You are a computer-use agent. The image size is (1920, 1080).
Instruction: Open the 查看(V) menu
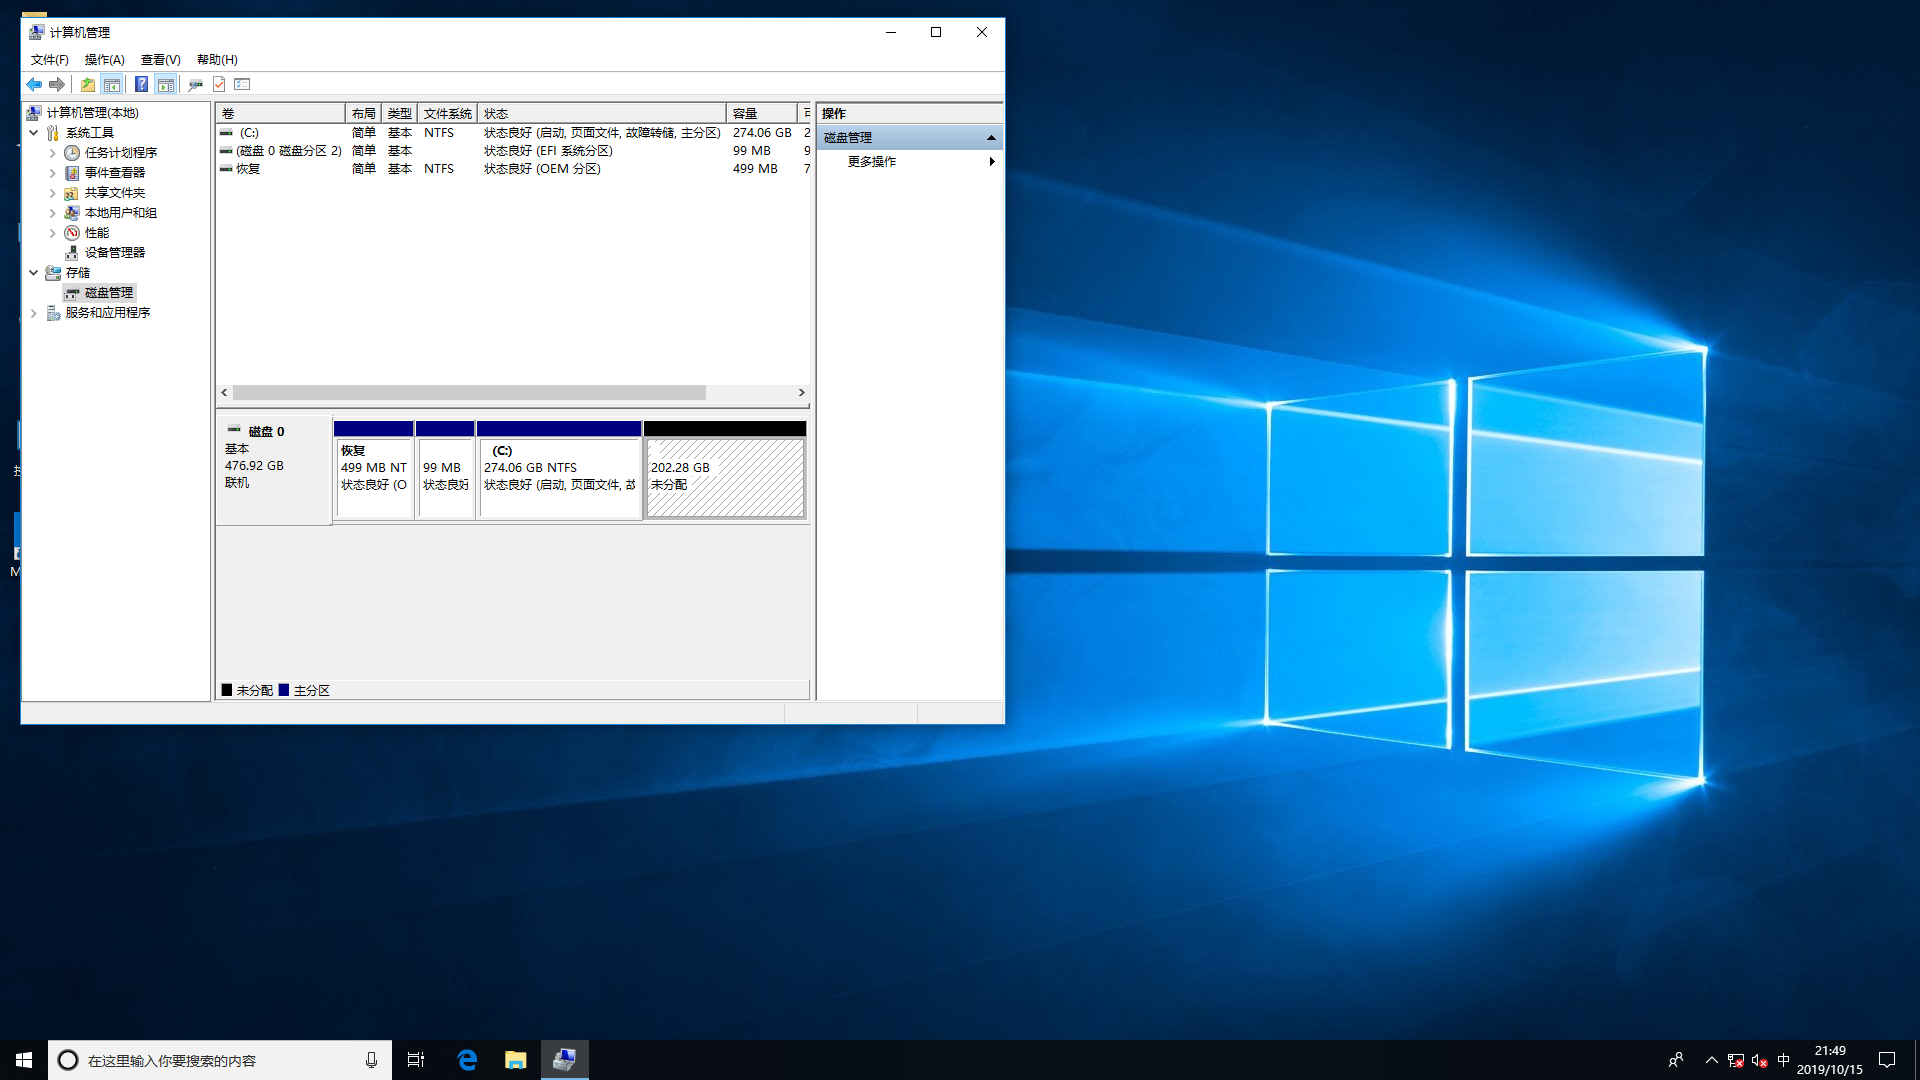pos(161,60)
